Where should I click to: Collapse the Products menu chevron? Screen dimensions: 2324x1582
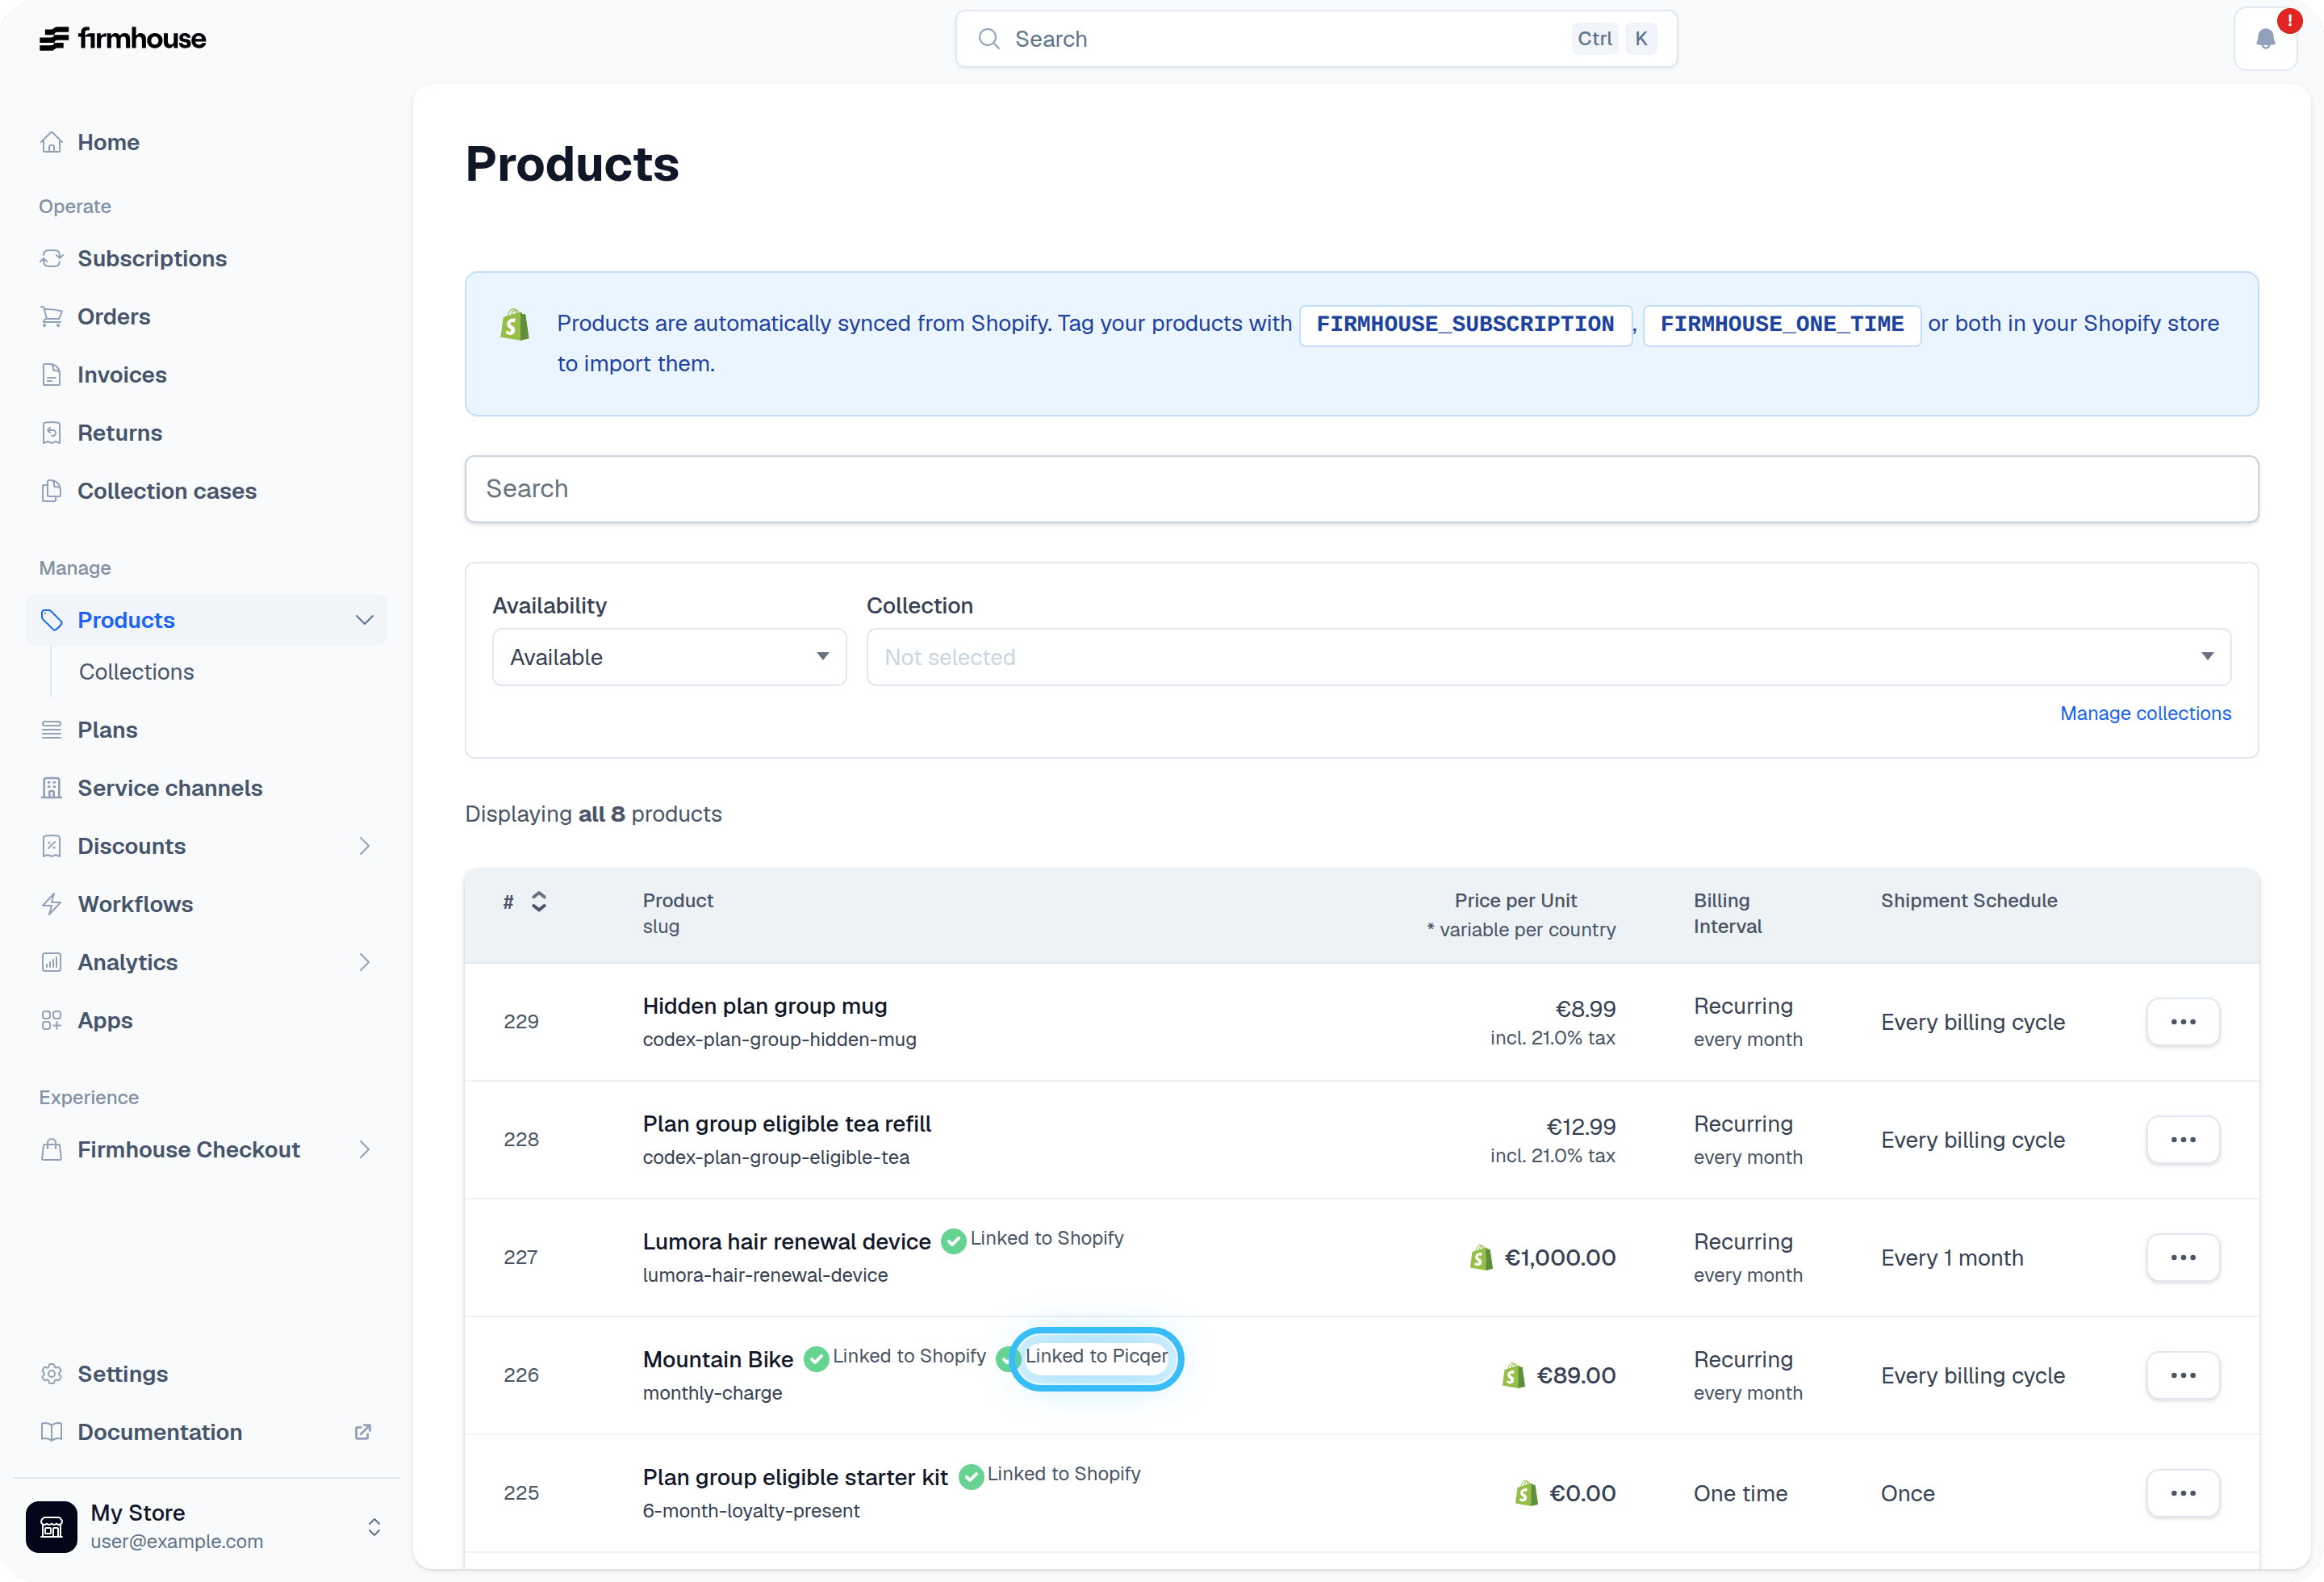[x=364, y=620]
